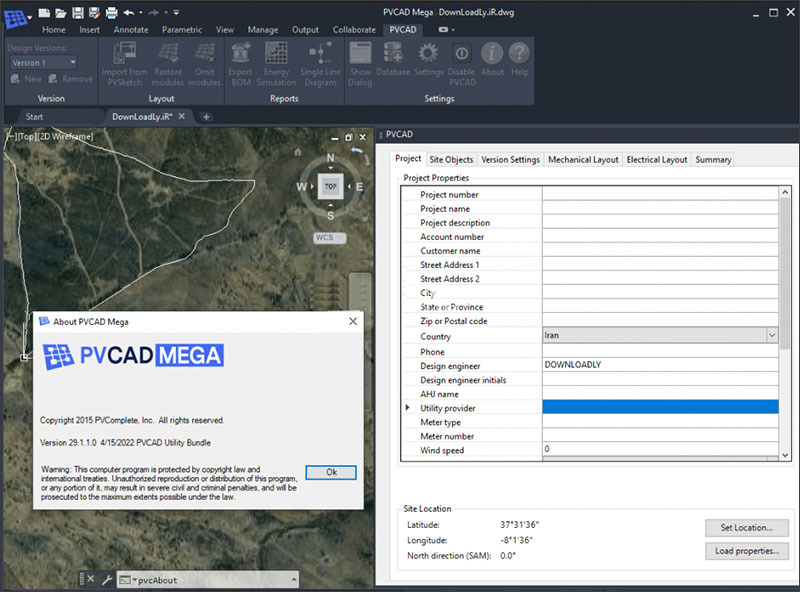The image size is (800, 592).
Task: Open a drawing with the Open folder icon
Action: 61,13
